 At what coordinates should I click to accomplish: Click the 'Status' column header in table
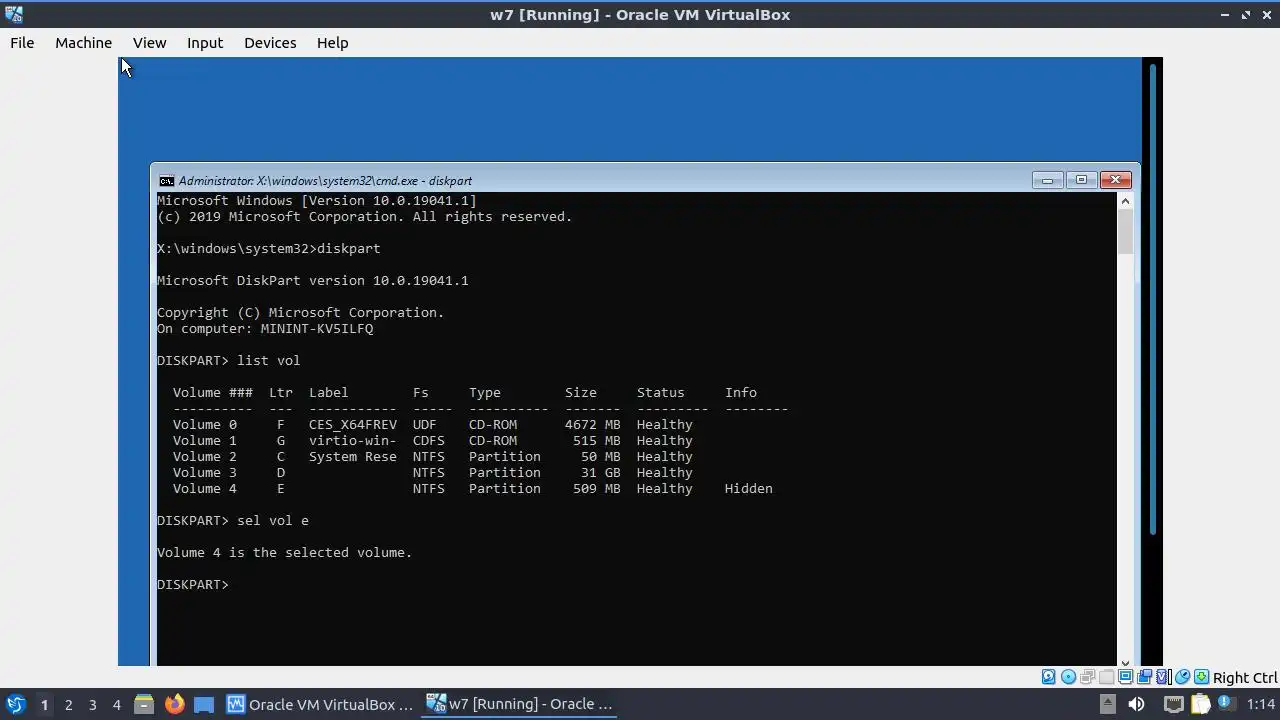661,393
